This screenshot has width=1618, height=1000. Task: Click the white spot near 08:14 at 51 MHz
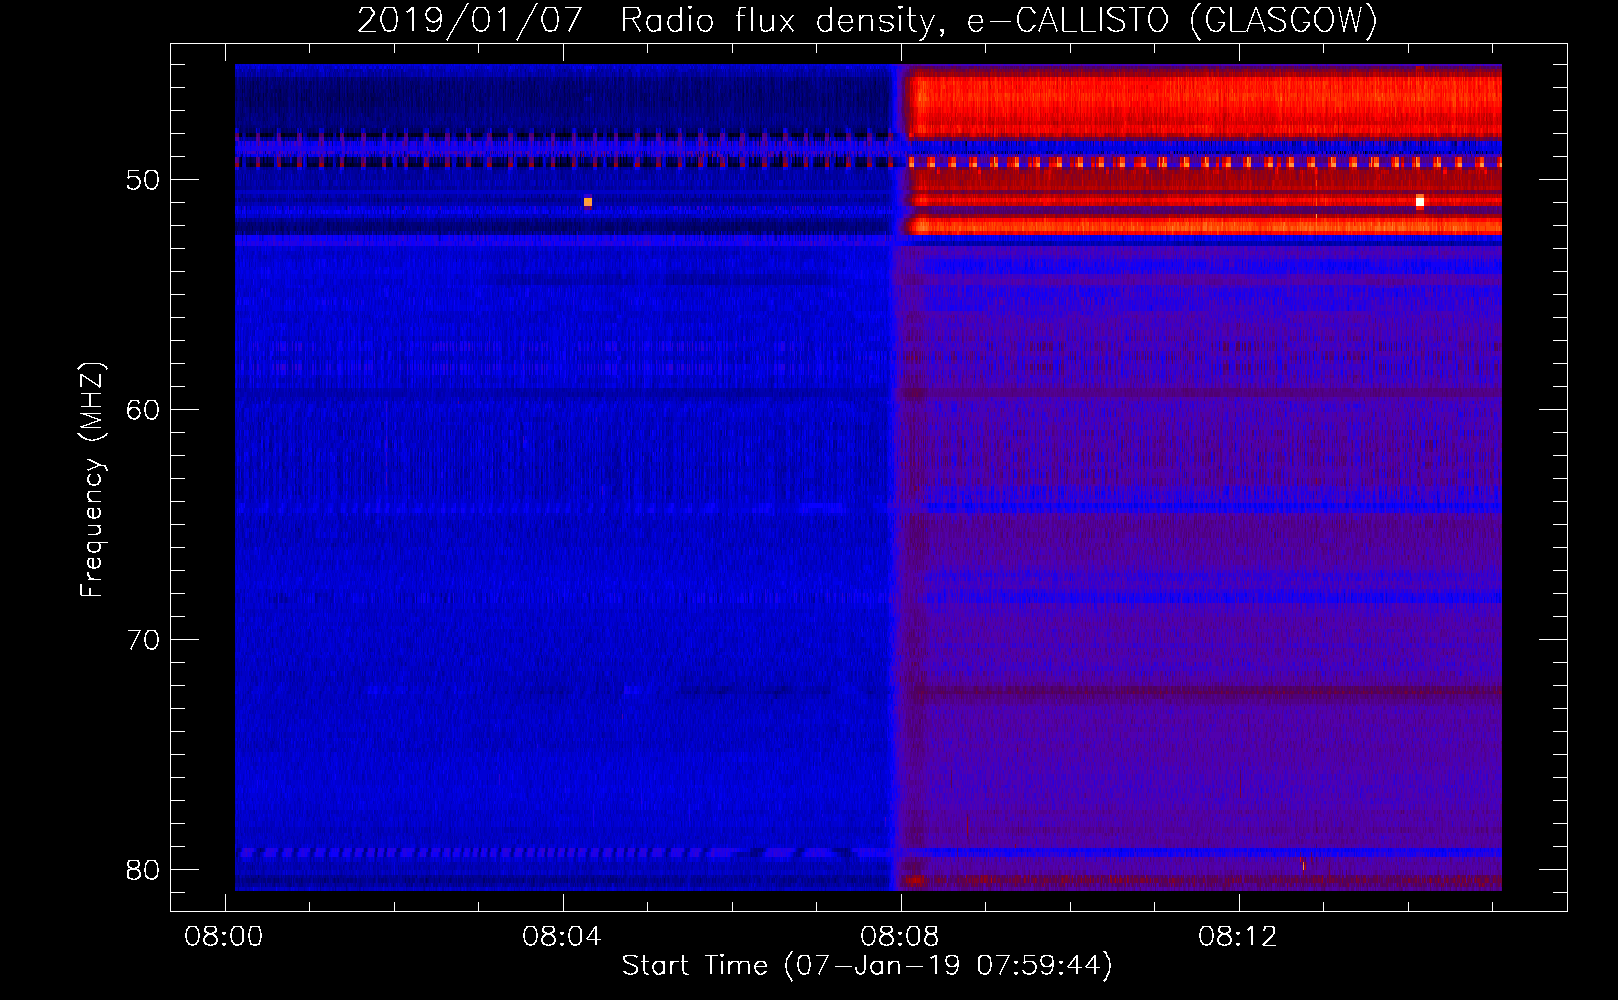point(1419,201)
